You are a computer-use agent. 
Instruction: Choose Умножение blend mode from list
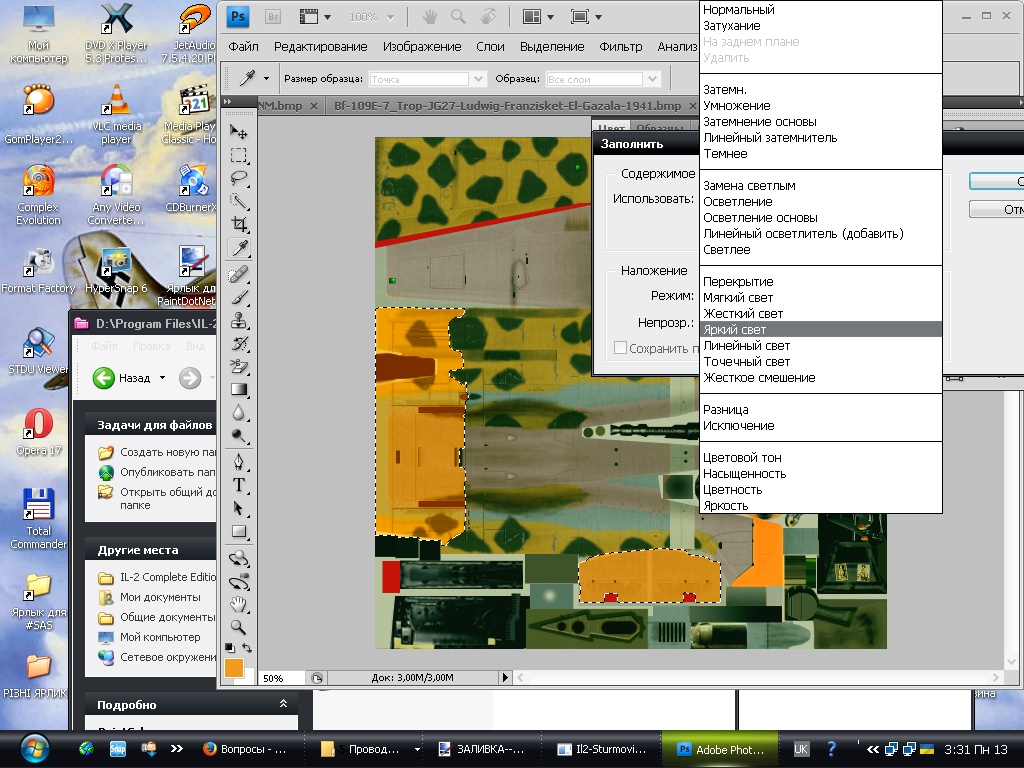tap(737, 106)
